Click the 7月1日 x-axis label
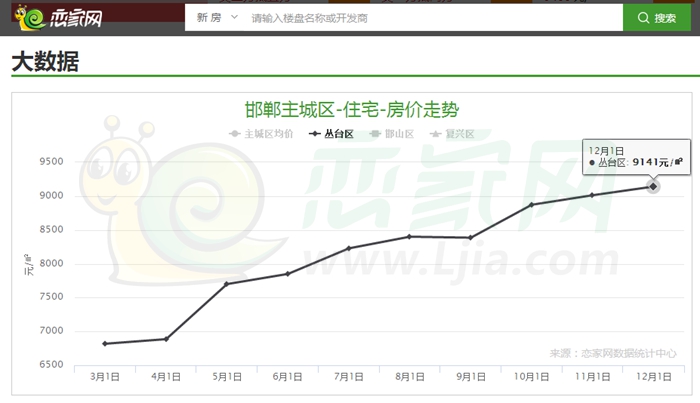Screen dimensions: 700x403 (x=349, y=377)
